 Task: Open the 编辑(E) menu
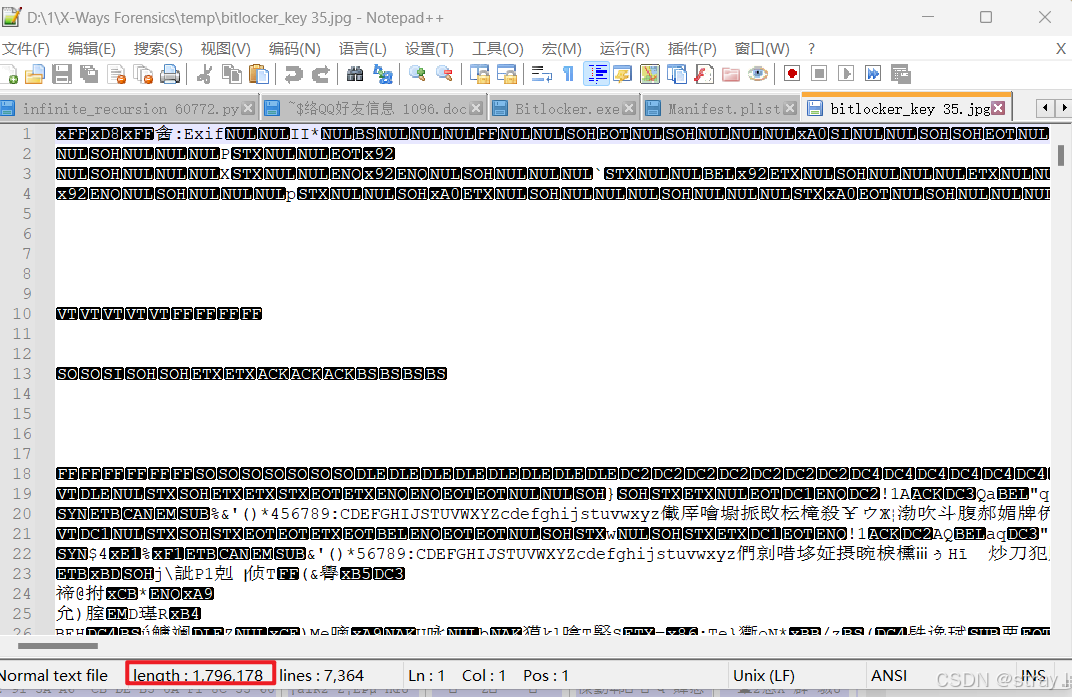pyautogui.click(x=92, y=49)
